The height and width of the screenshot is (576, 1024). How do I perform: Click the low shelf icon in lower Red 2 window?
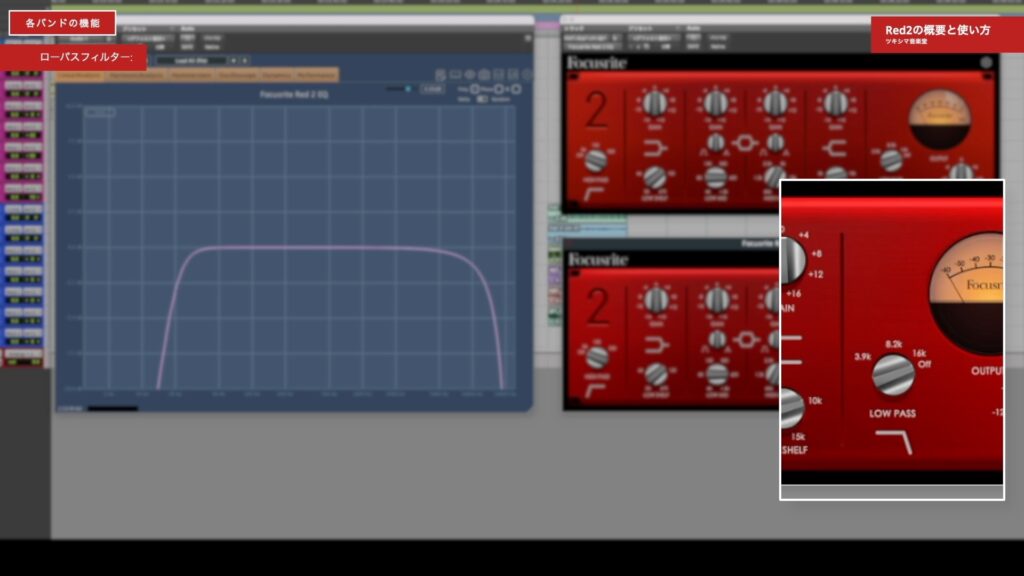coord(656,345)
